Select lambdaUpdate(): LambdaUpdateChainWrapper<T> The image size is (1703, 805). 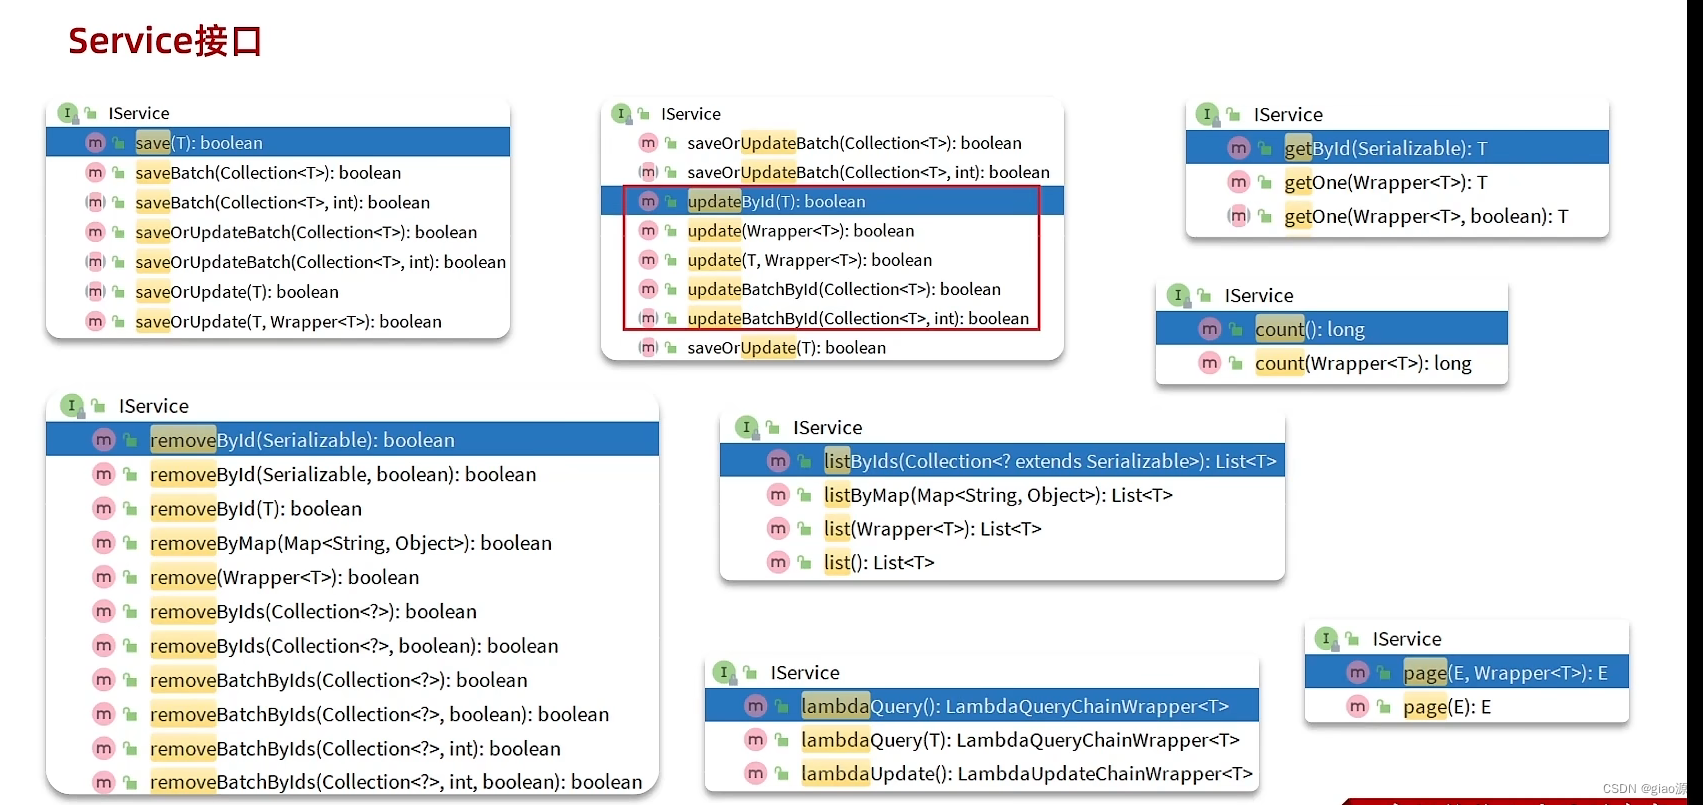[1027, 774]
